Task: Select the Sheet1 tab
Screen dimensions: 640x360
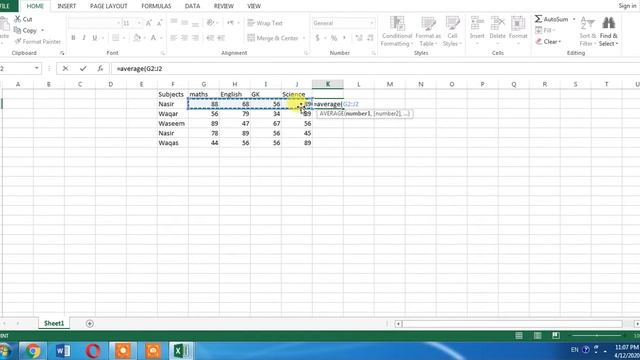Action: (x=54, y=323)
